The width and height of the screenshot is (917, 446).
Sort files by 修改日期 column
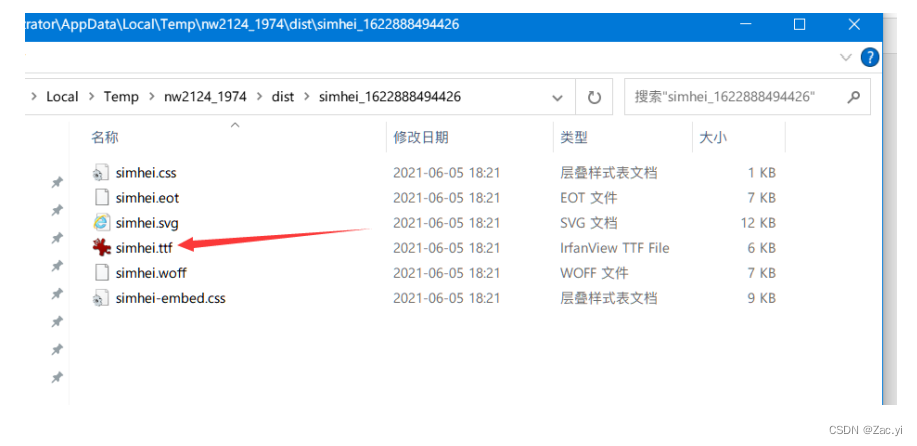(420, 138)
